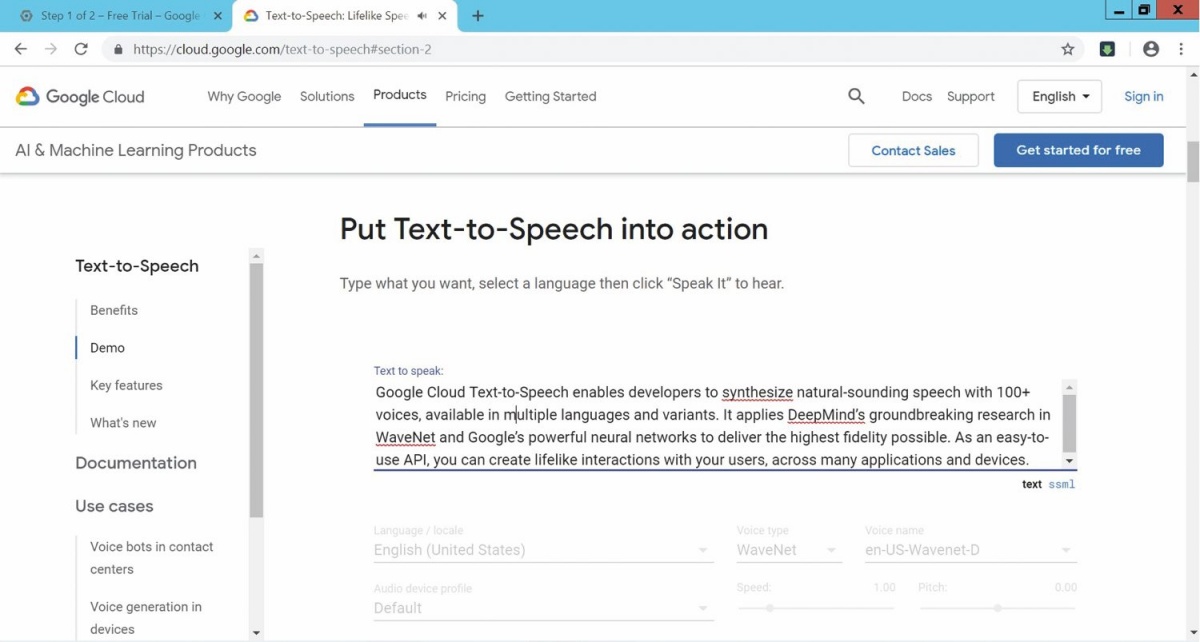Open the Language / locale dropdown
The image size is (1200, 642).
tap(543, 550)
